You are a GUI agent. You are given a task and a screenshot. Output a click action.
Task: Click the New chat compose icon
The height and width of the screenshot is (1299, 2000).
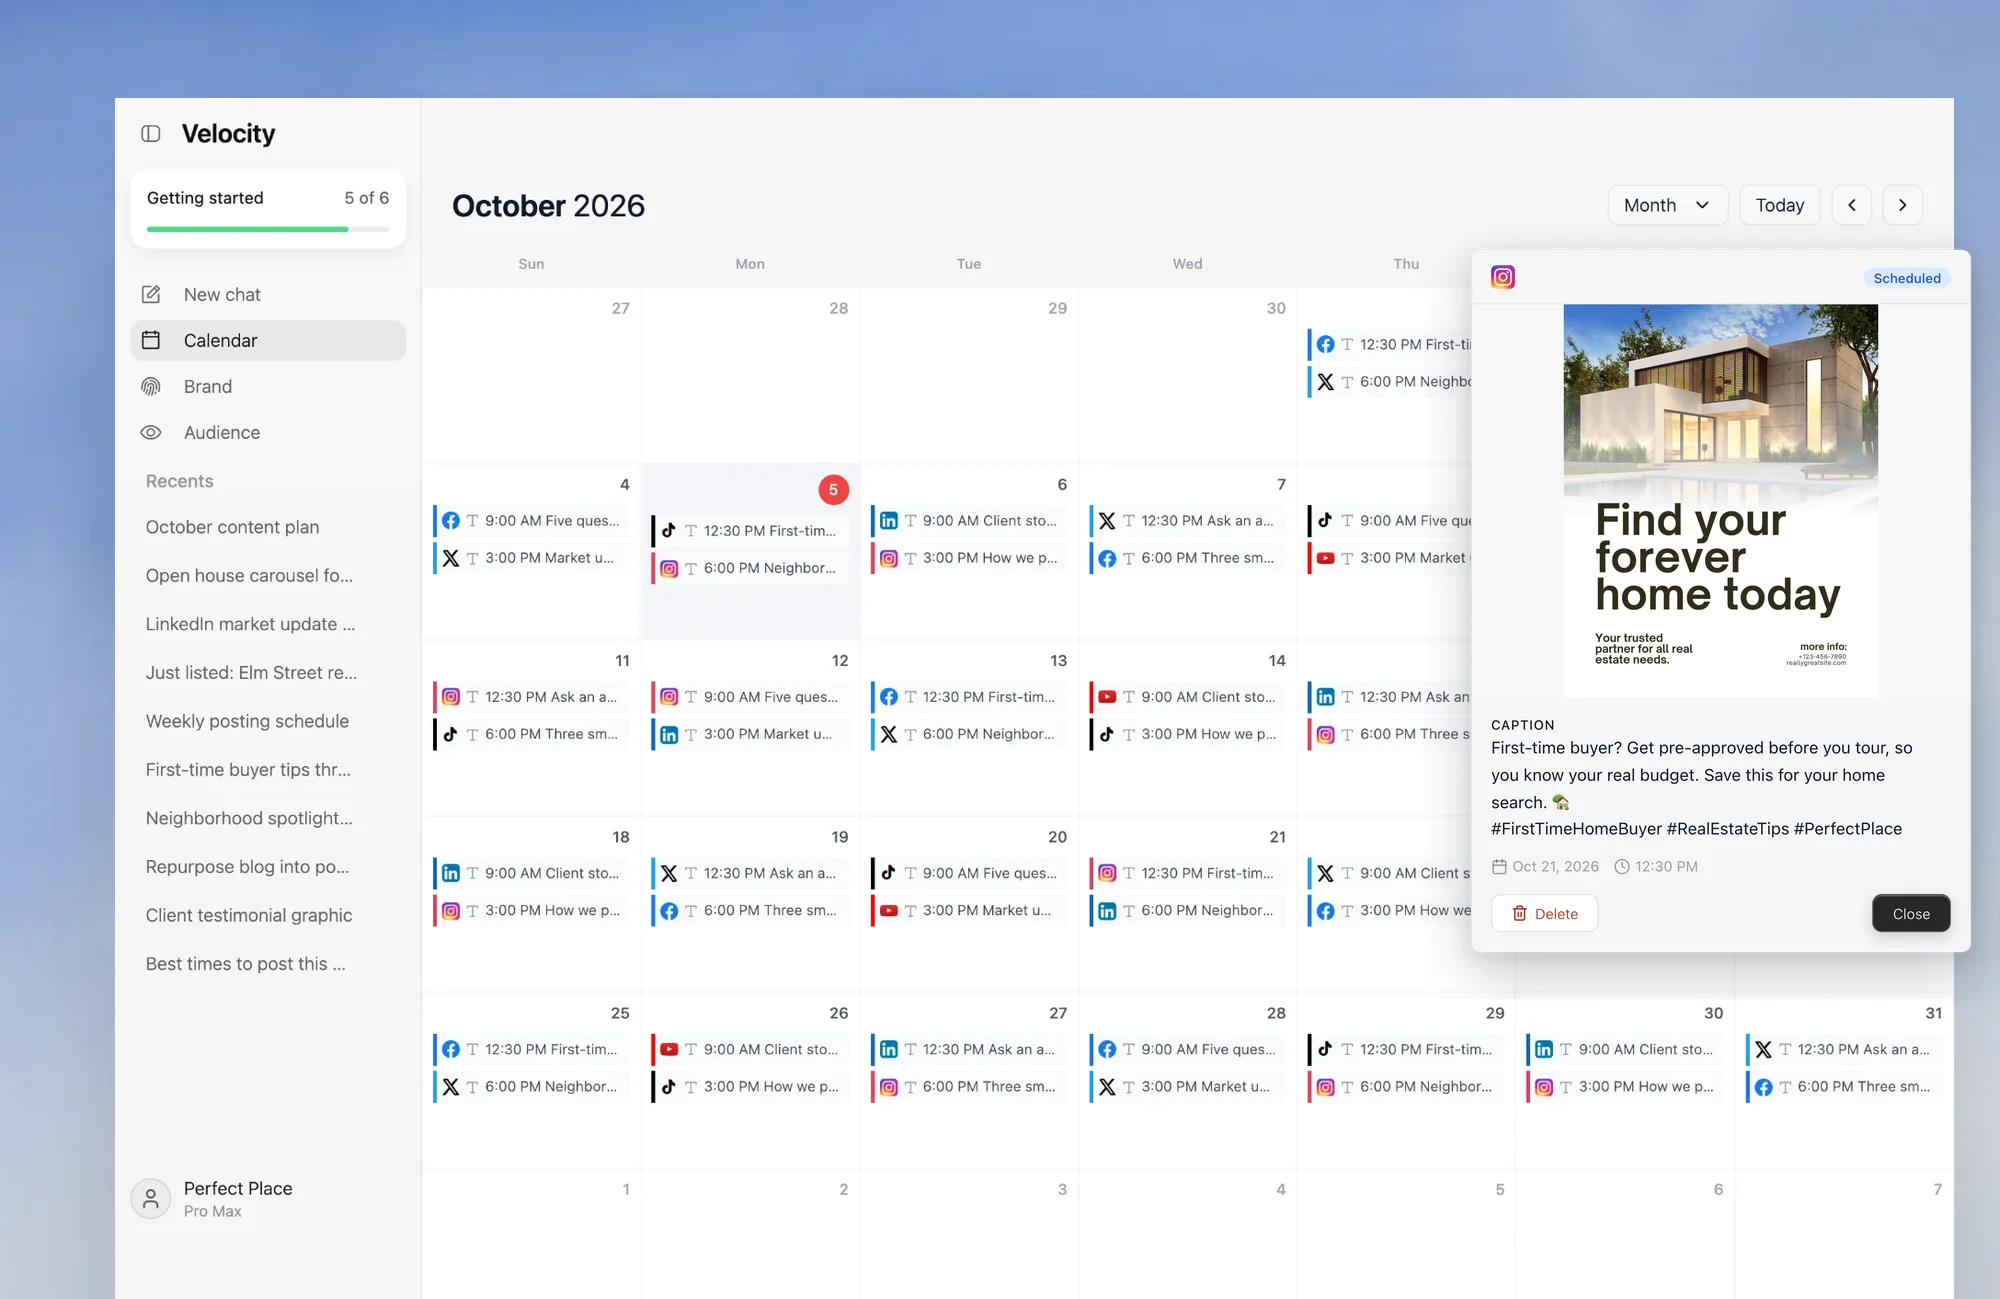pyautogui.click(x=151, y=294)
